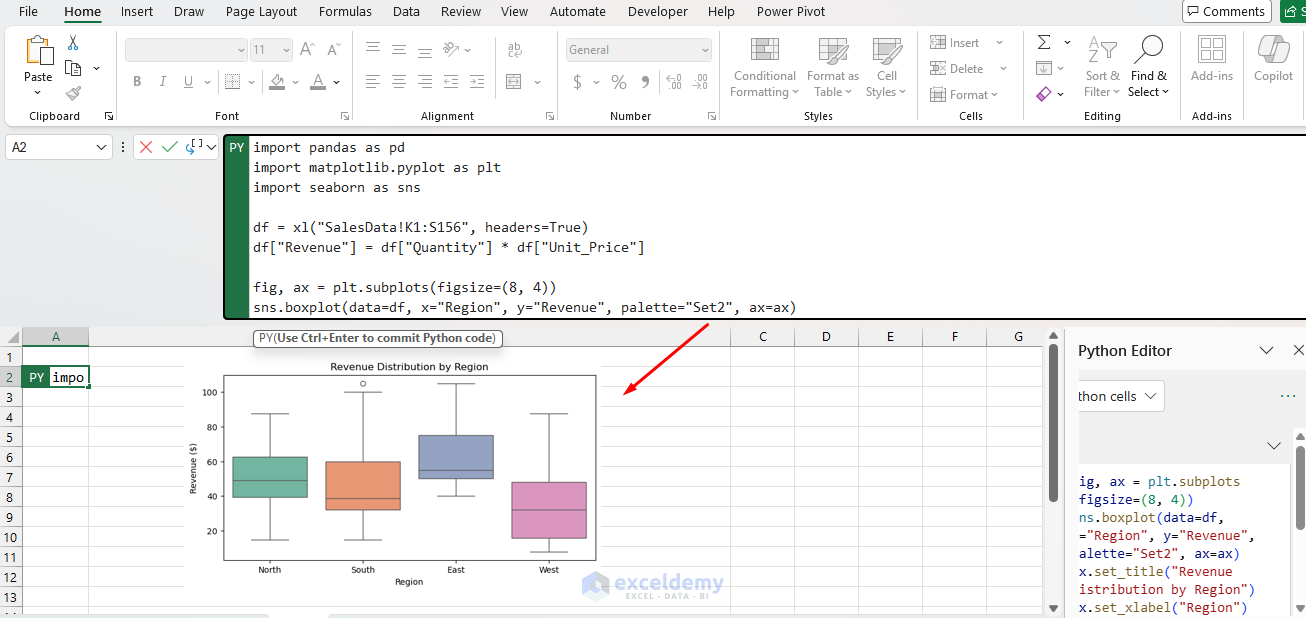Toggle Align Right
The width and height of the screenshot is (1306, 618).
point(425,82)
